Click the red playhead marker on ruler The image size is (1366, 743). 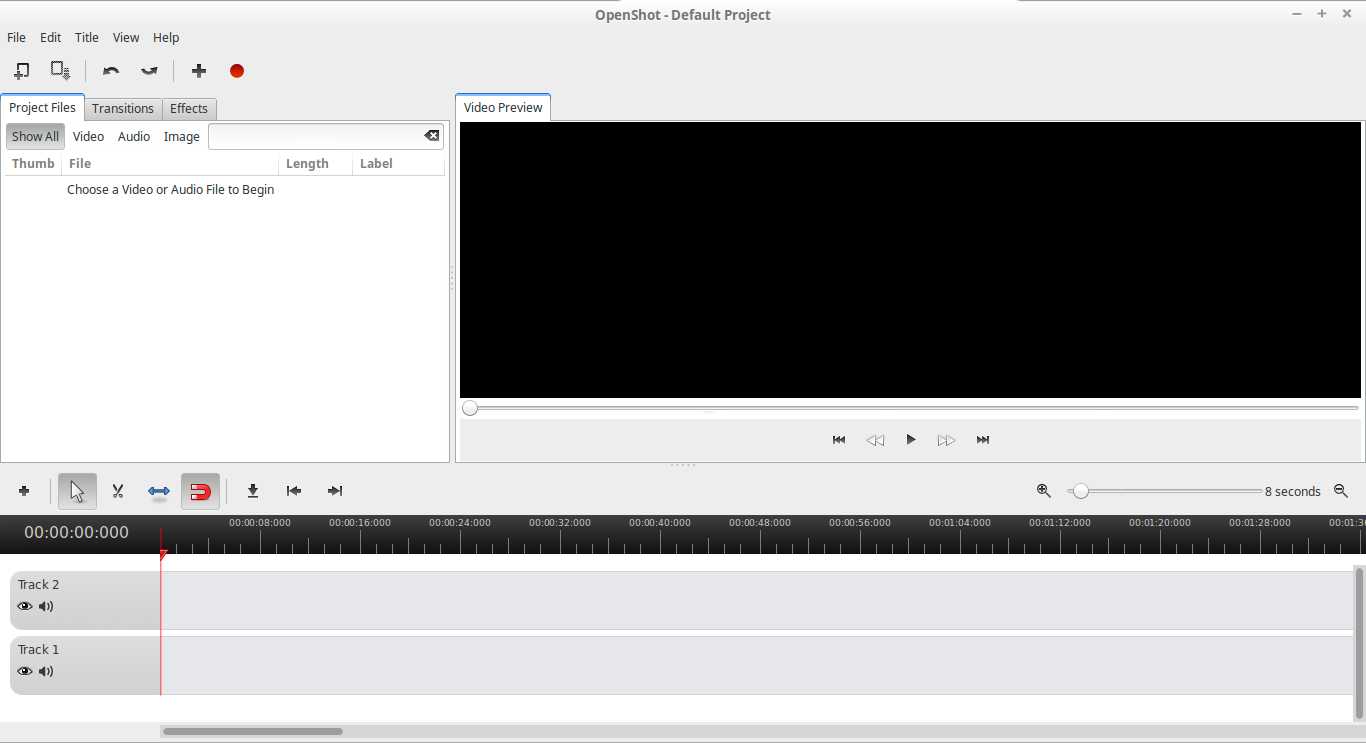164,554
